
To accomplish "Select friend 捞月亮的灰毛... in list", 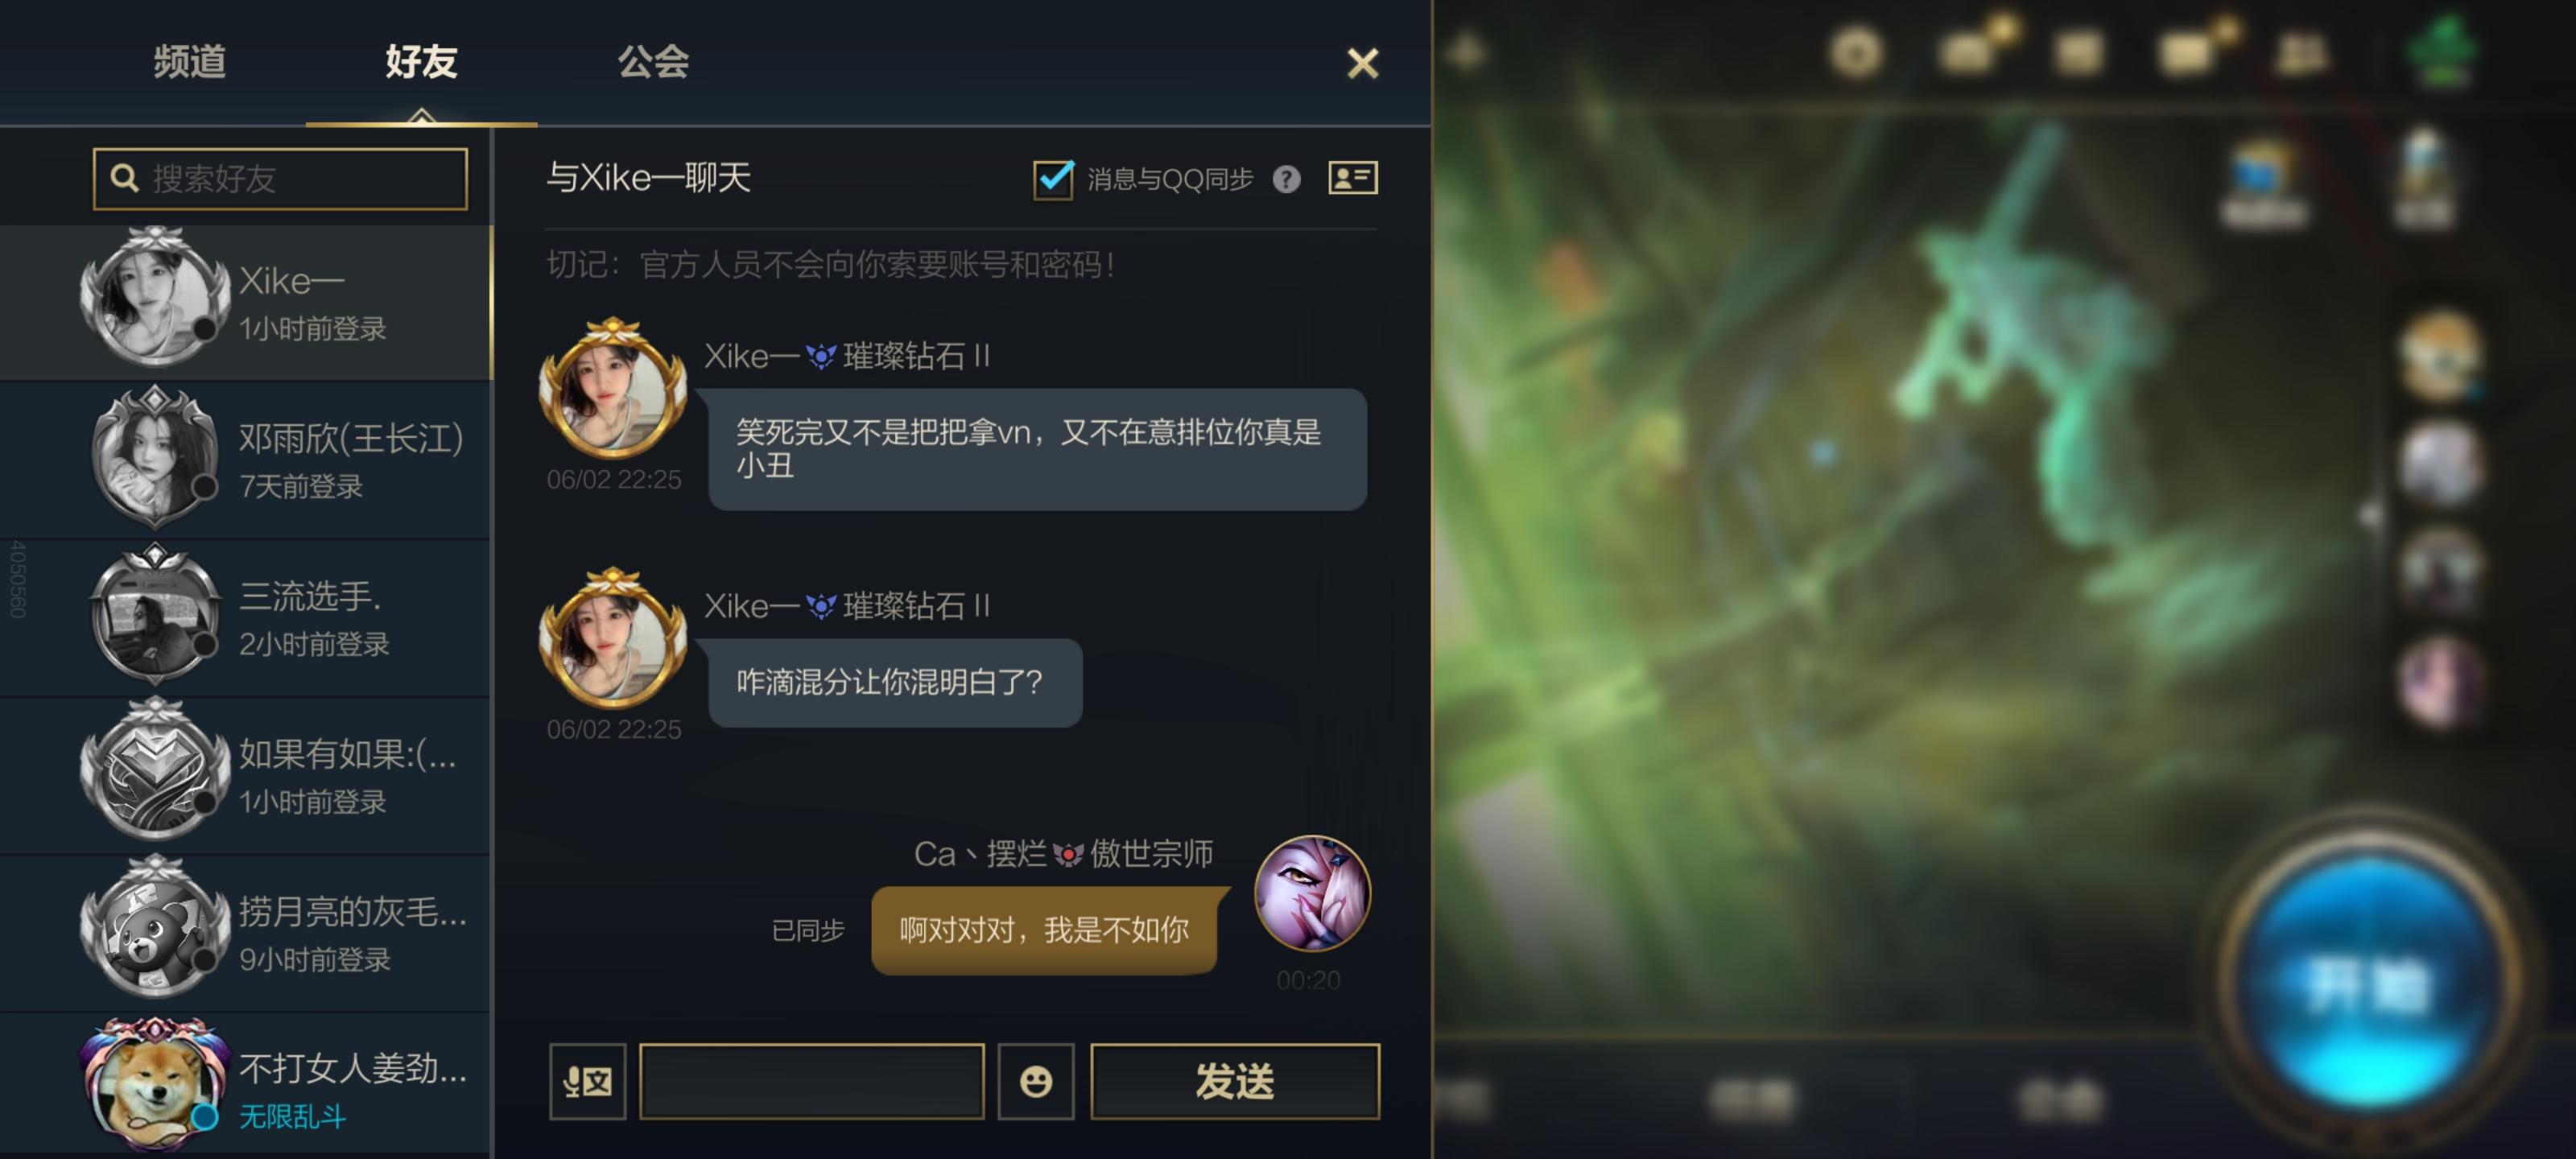I will point(246,933).
